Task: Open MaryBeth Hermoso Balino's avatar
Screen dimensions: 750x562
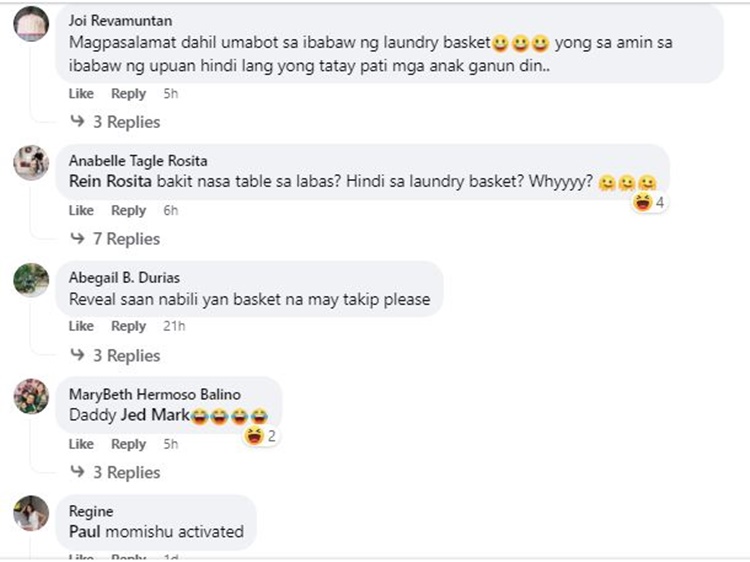Action: (x=31, y=397)
